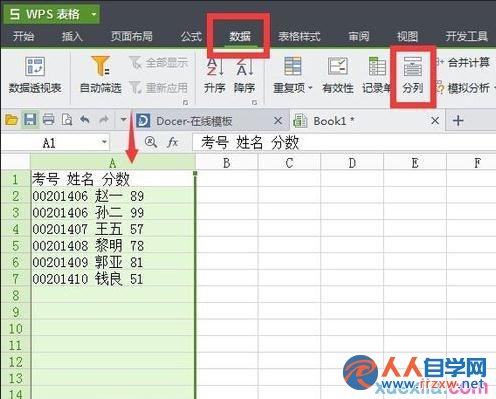Click the open folder icon
Viewport: 496px width, 399px height.
11,120
